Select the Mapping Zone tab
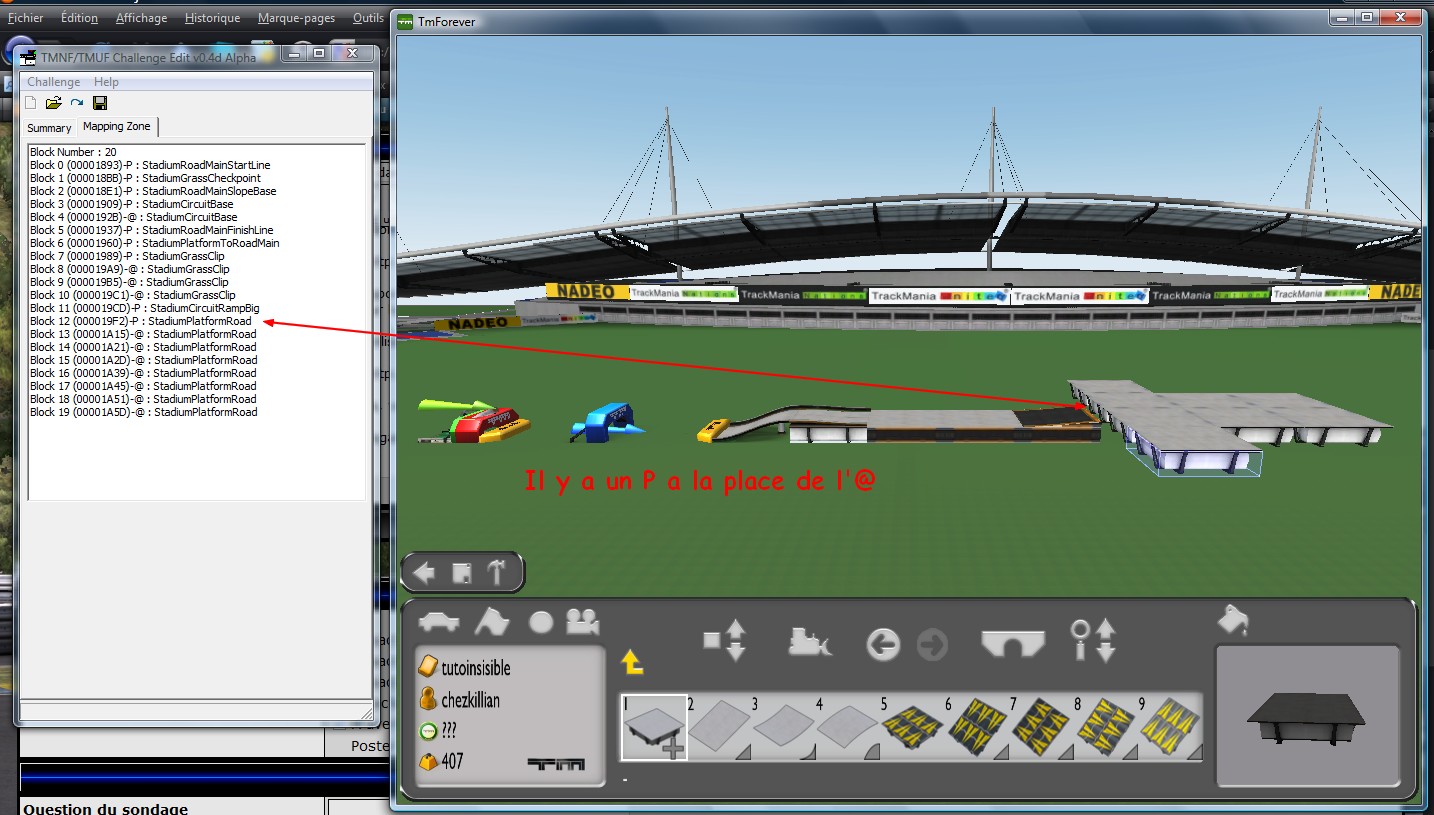1434x815 pixels. 117,126
